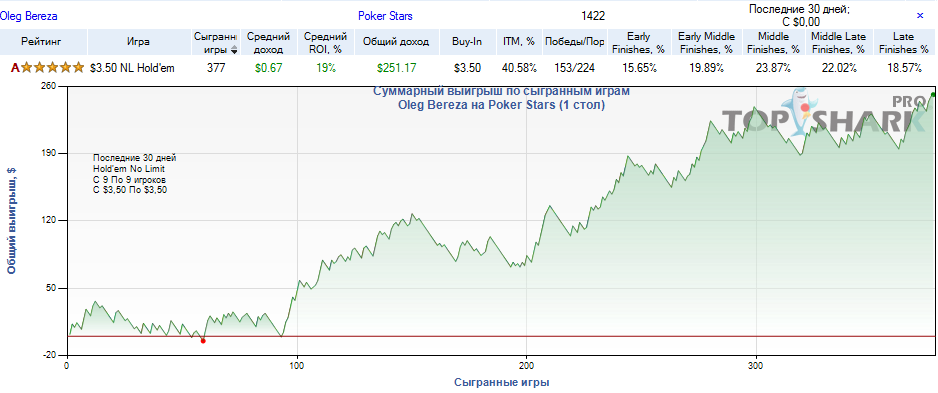
Task: Sort by Early Finishes, % column
Action: coord(639,42)
